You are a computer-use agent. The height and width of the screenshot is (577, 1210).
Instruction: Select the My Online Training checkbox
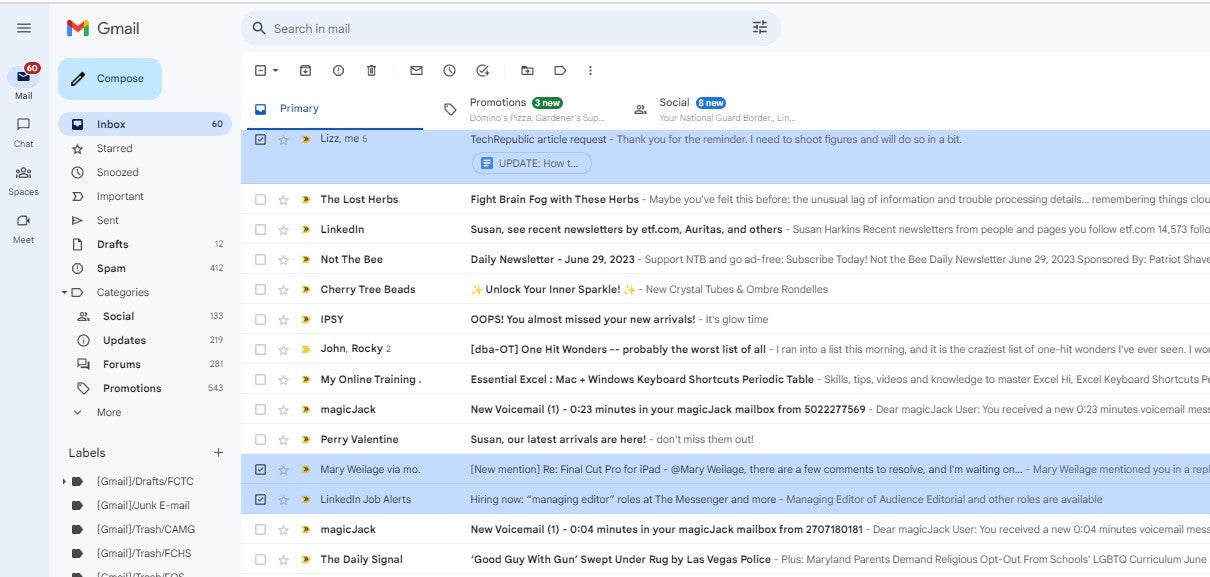[260, 379]
